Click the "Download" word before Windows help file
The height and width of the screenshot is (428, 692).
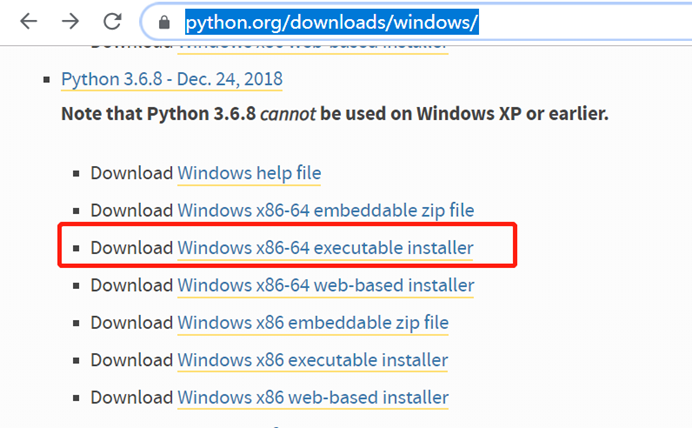[132, 173]
